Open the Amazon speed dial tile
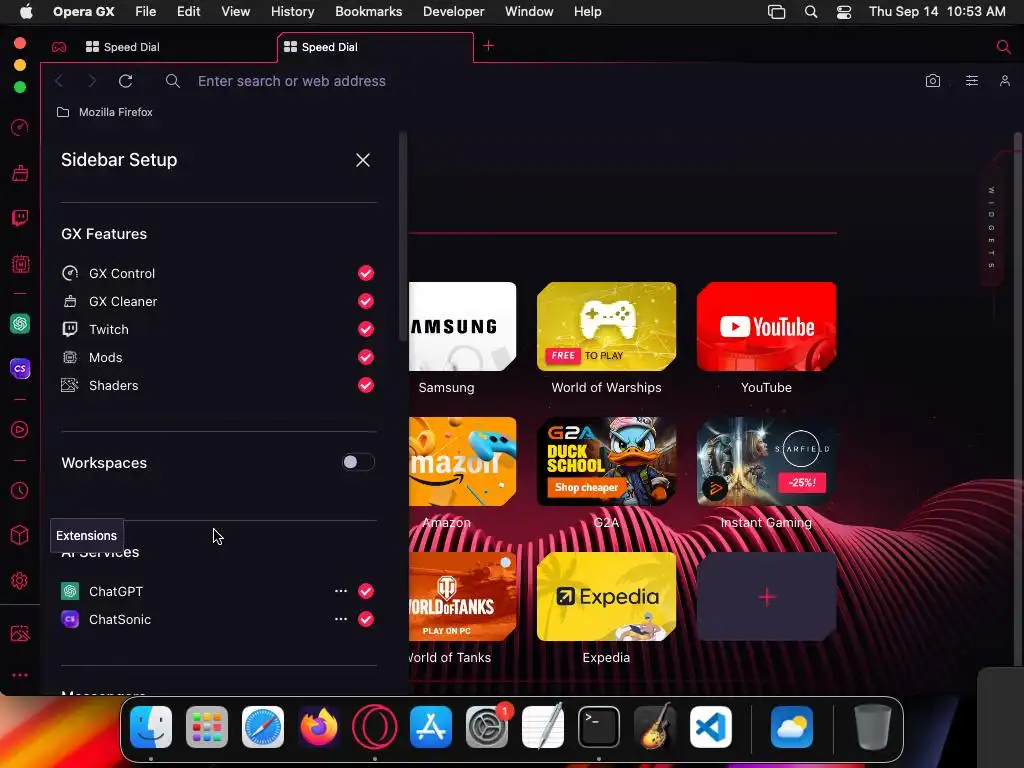1024x768 pixels. 462,462
